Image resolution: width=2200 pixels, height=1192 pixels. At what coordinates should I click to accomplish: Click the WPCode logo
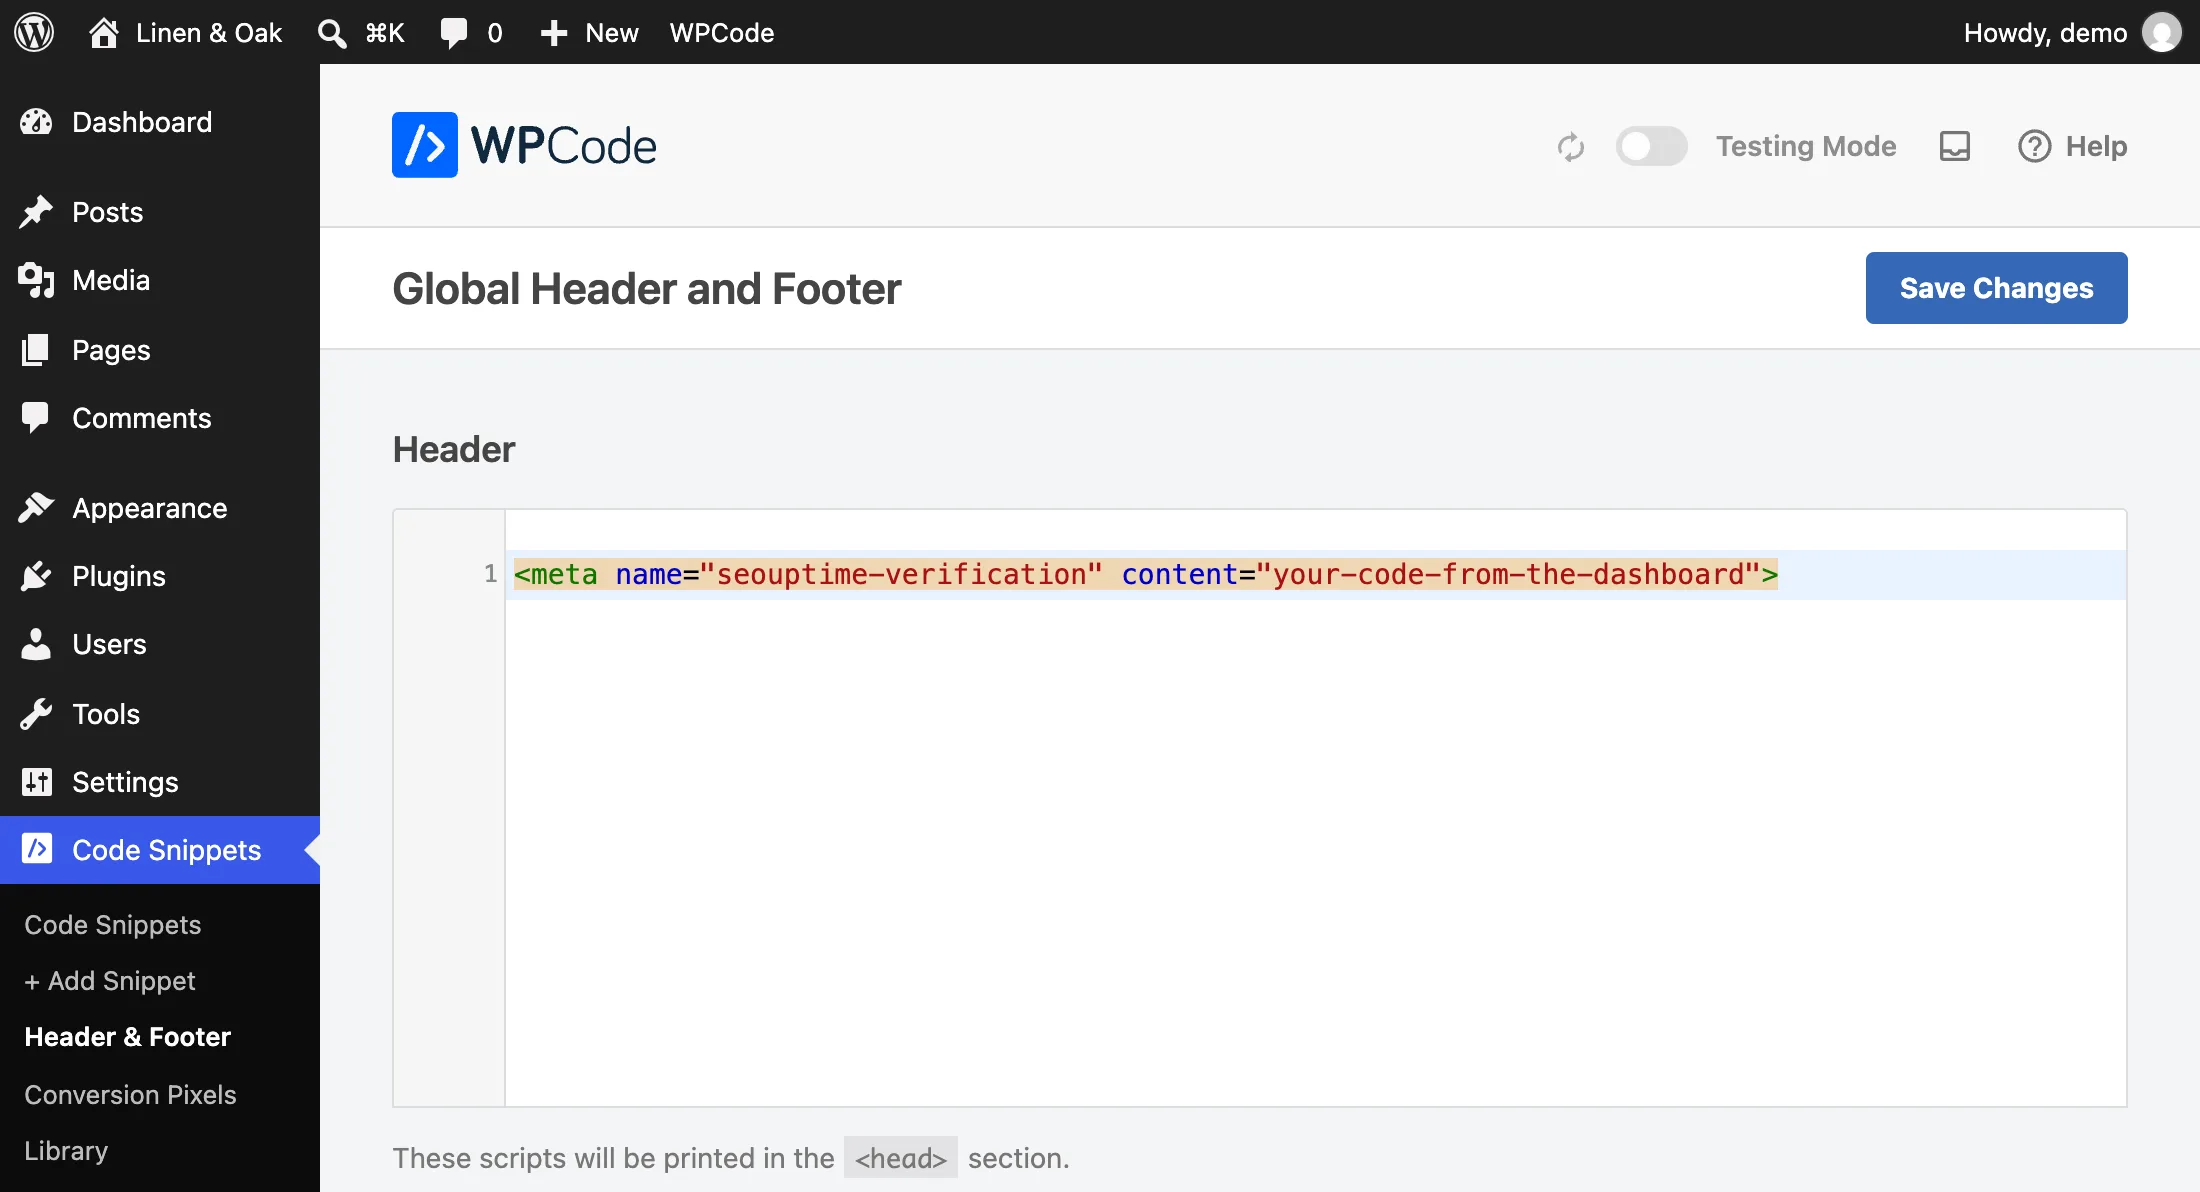point(524,145)
